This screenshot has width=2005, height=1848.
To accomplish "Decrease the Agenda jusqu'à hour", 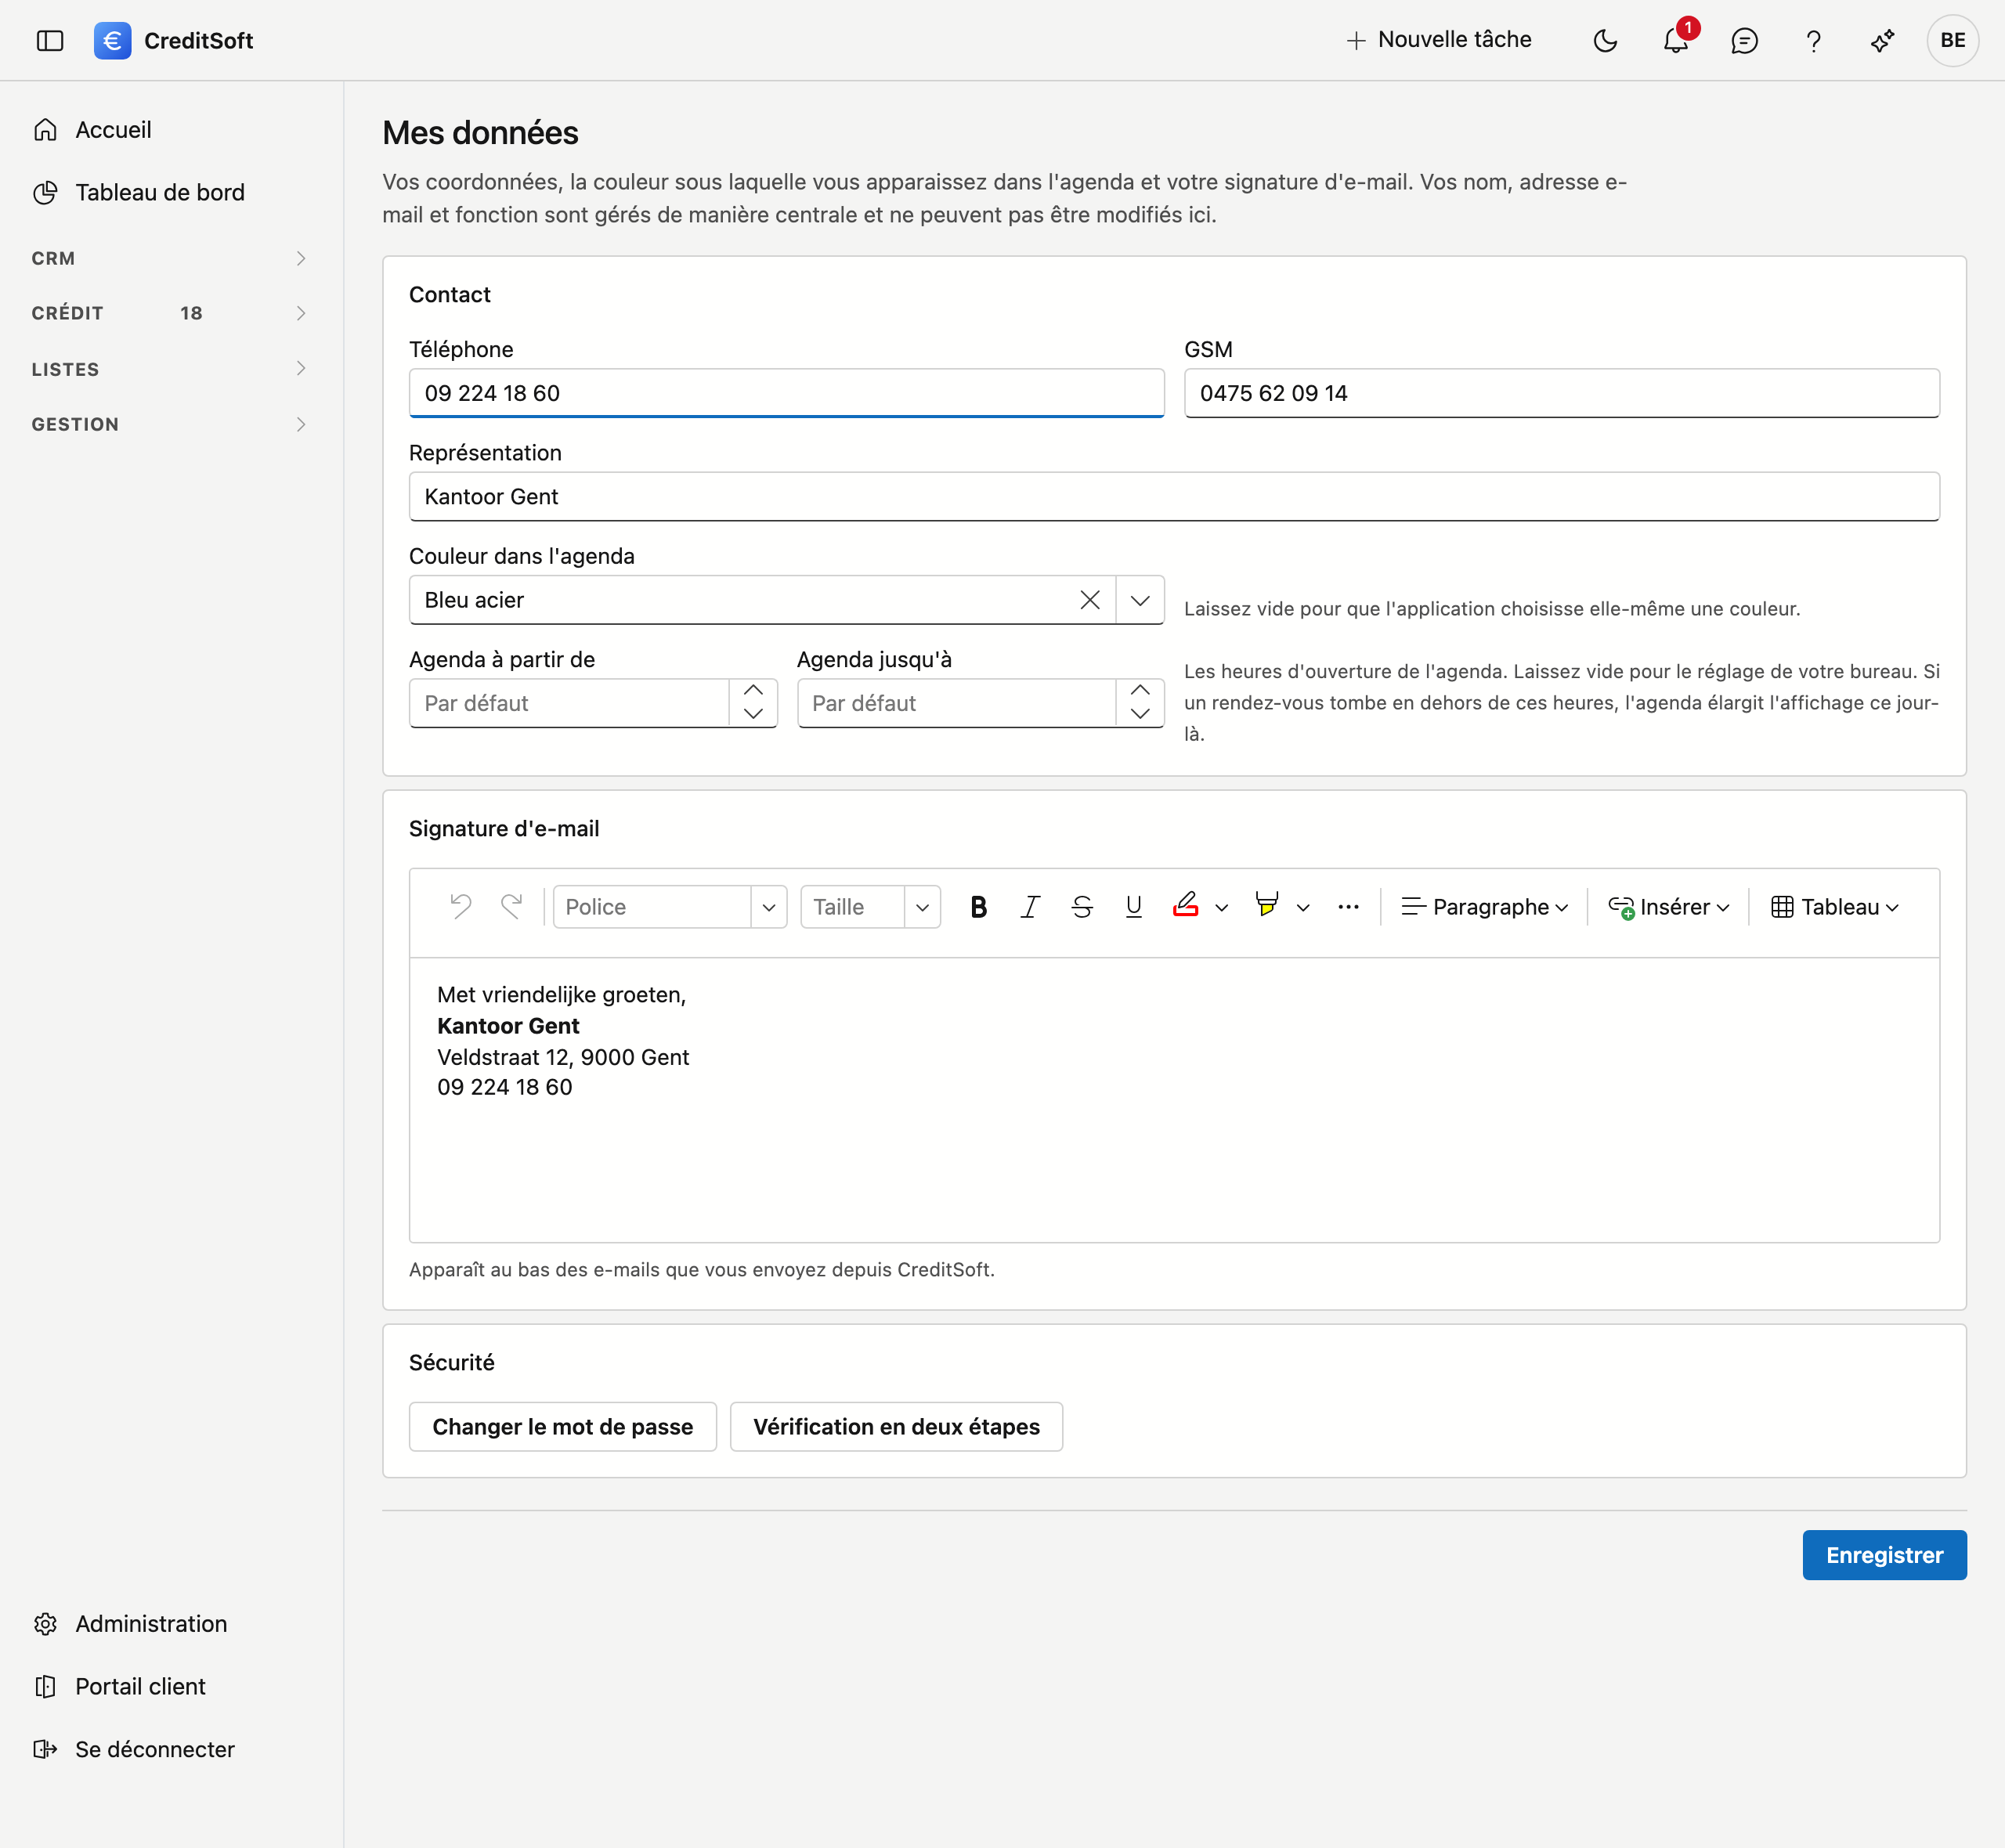I will pos(1140,715).
